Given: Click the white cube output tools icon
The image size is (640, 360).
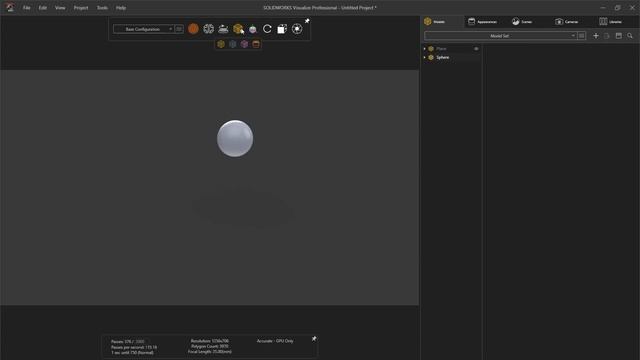Looking at the screenshot, I should [x=282, y=29].
